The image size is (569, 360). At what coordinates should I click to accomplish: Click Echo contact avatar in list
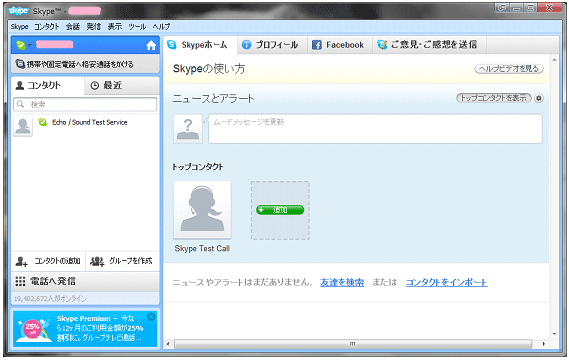click(x=23, y=127)
